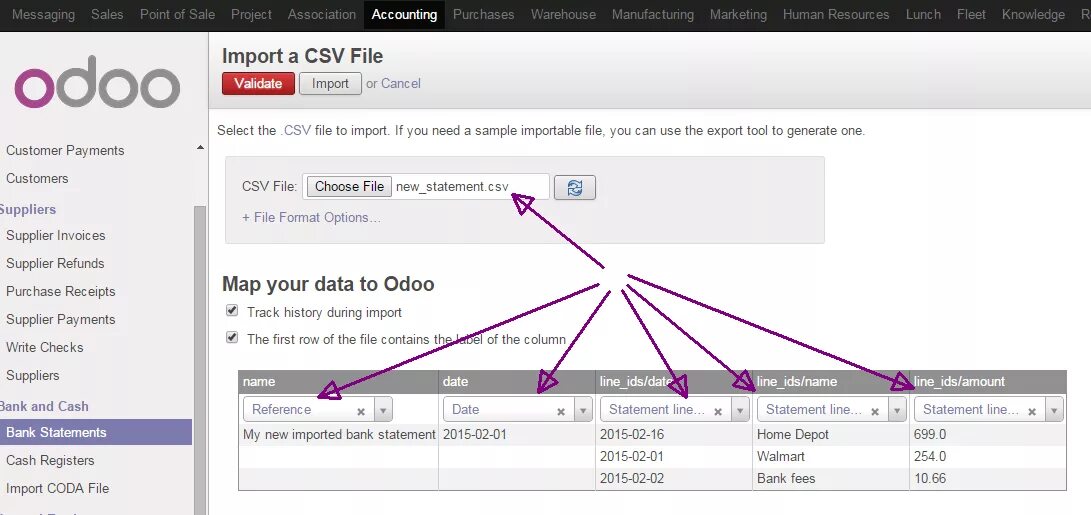Click the 'Home Depot' cell

(x=793, y=435)
